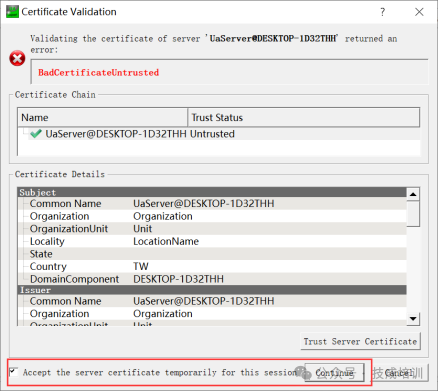
Task: Click the Unit value in Subject
Action: coord(142,229)
